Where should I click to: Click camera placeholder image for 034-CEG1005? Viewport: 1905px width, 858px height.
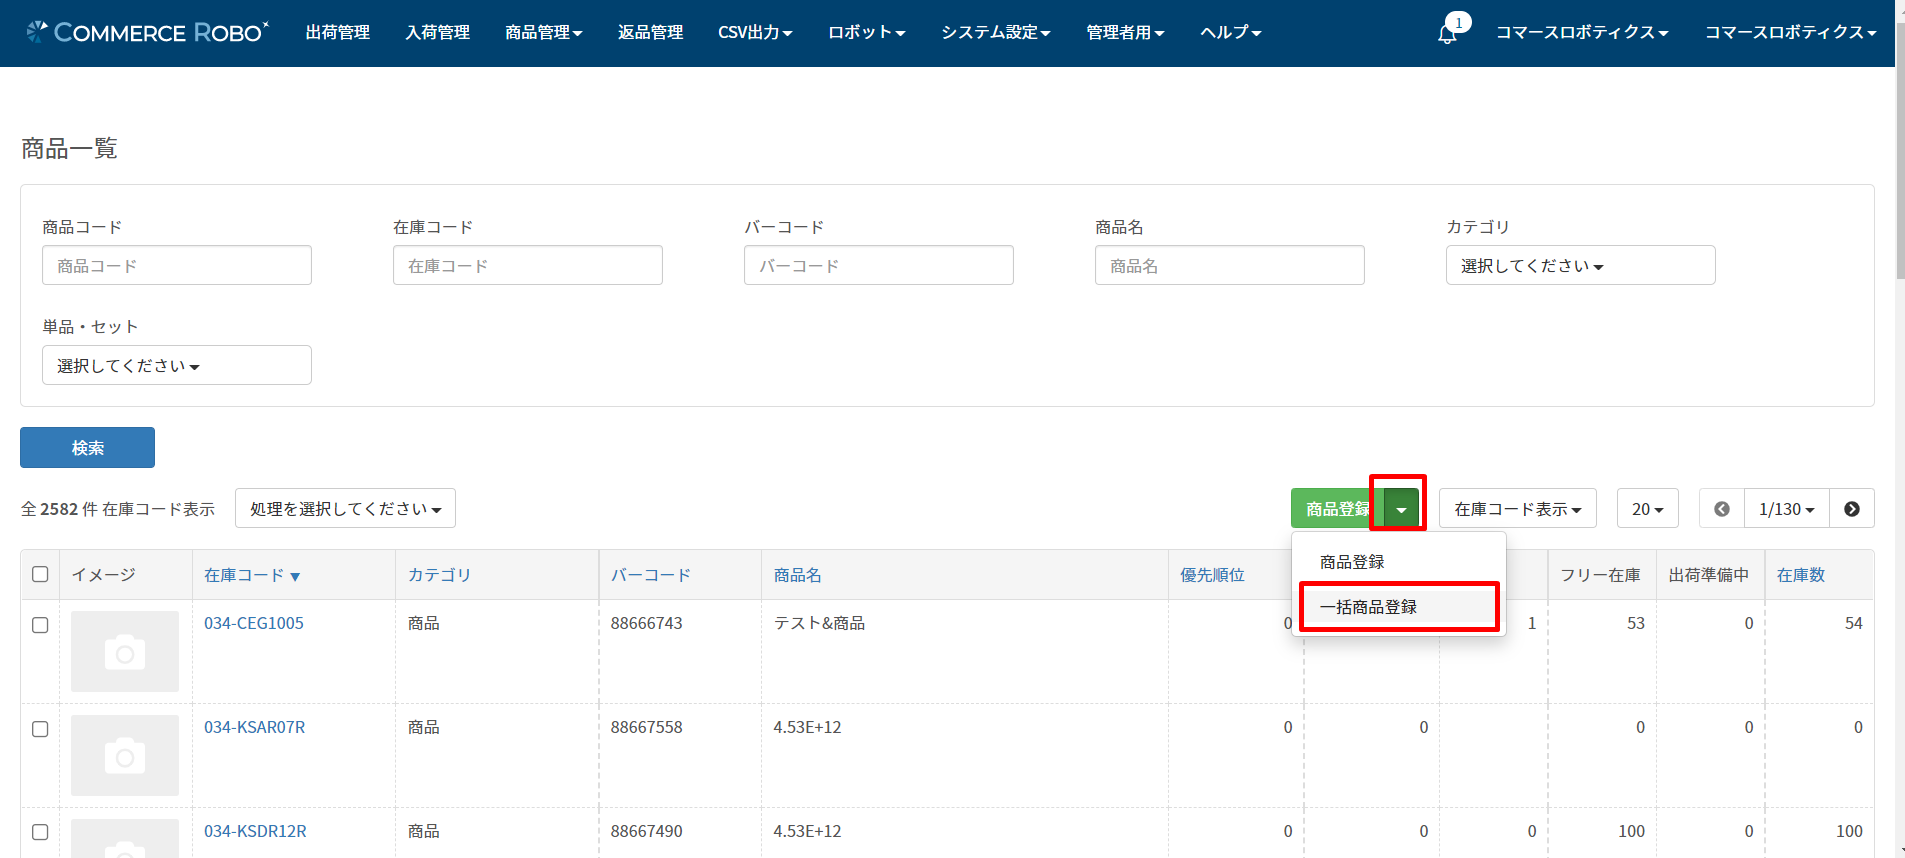coord(125,652)
